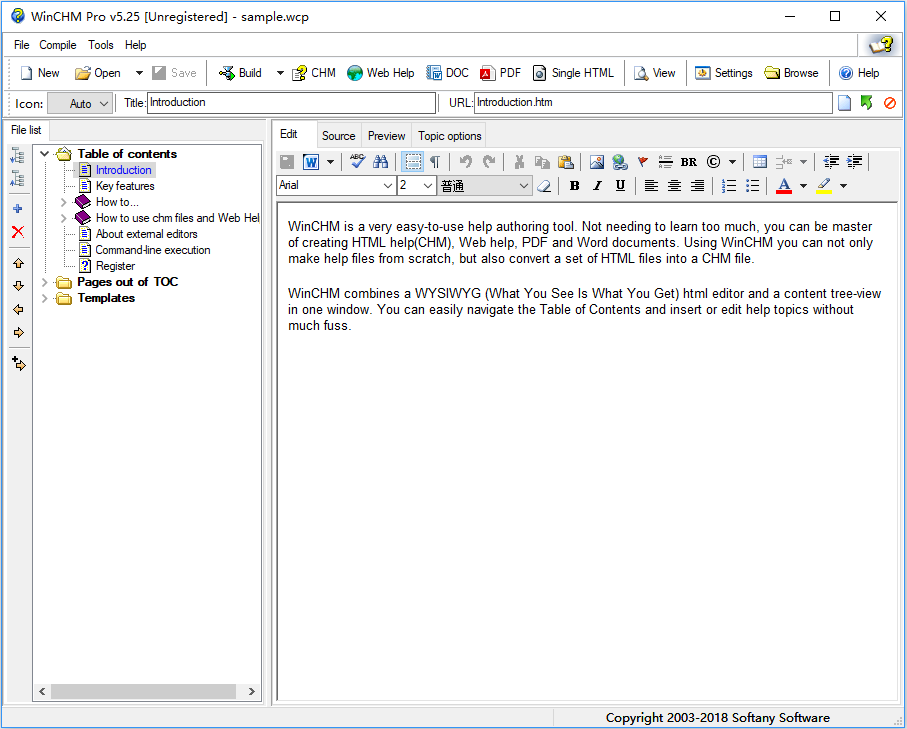
Task: Expand the Pages out of TOC folder
Action: [x=45, y=282]
